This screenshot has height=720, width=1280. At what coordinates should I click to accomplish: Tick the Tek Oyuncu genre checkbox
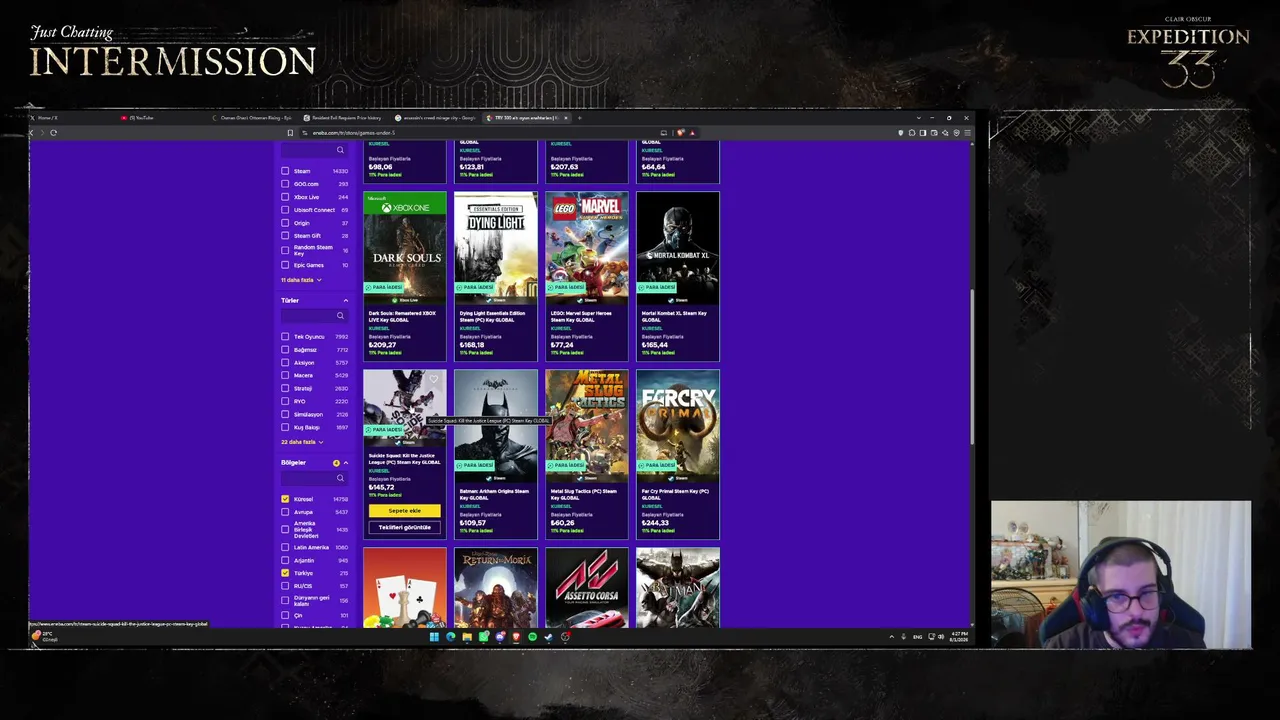coord(285,337)
